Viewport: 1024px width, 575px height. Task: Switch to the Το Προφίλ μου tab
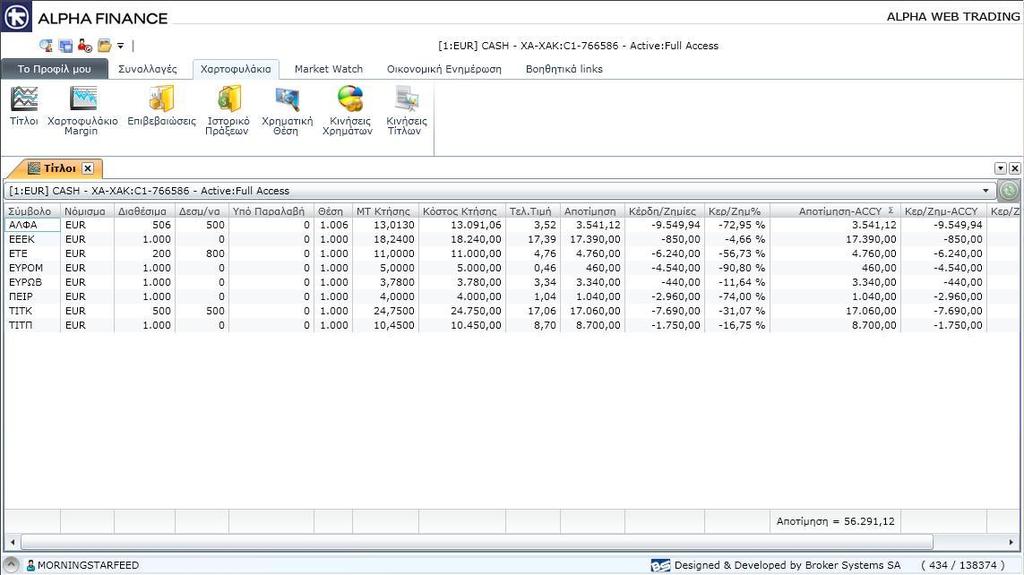coord(54,69)
